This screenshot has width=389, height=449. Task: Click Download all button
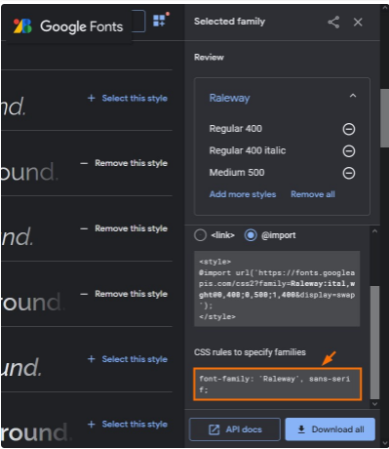click(330, 429)
